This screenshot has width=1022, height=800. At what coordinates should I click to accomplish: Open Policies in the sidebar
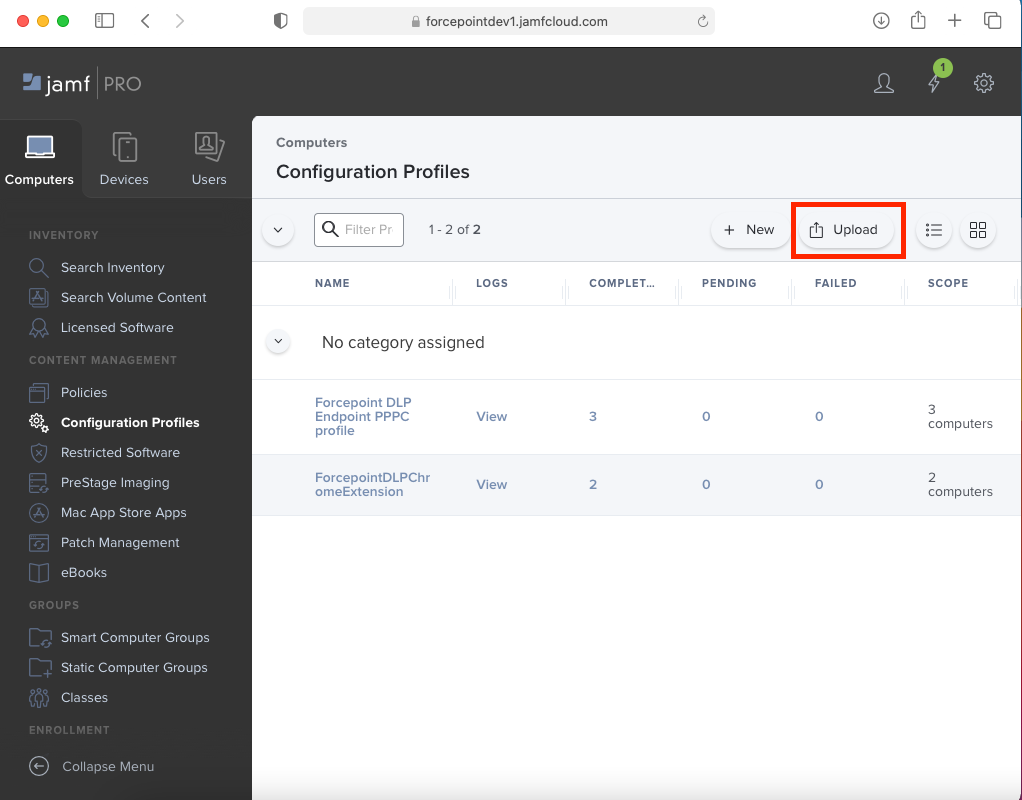coord(84,392)
